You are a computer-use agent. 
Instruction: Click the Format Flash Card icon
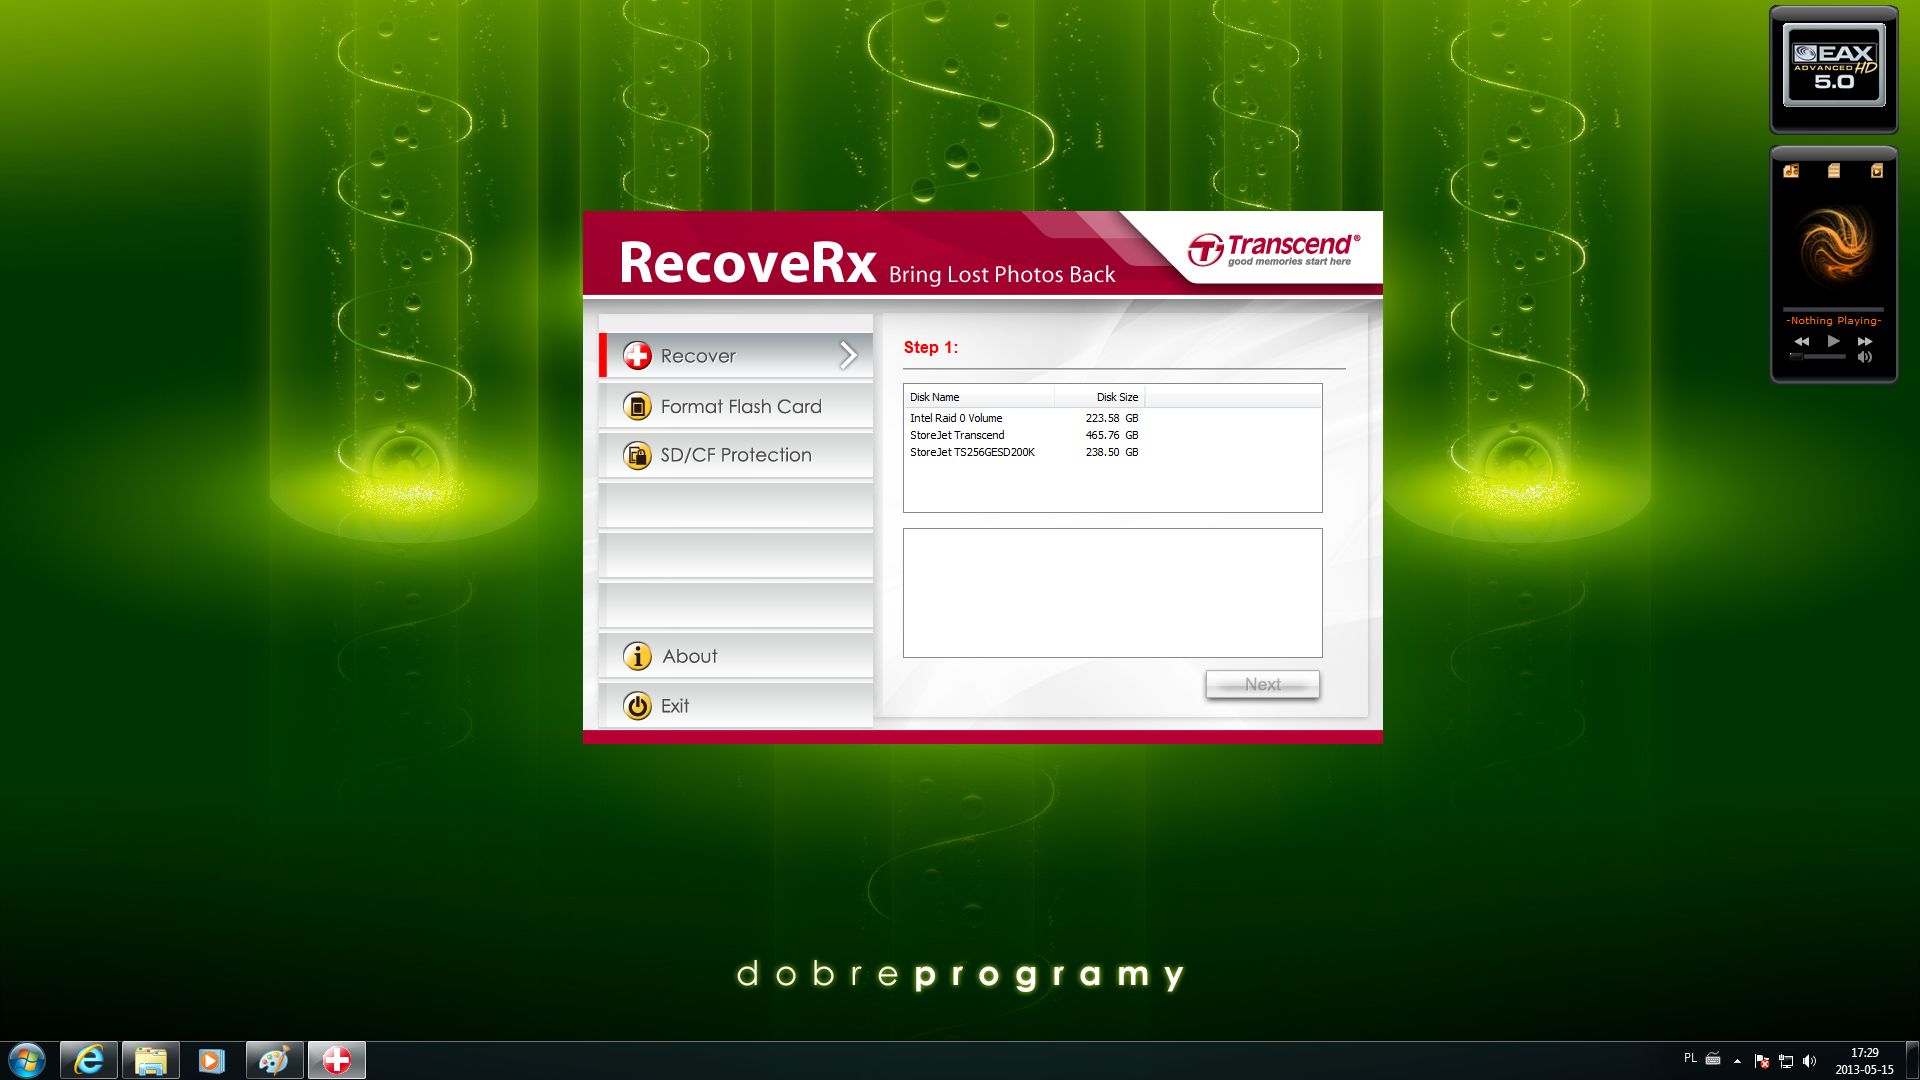click(x=637, y=406)
